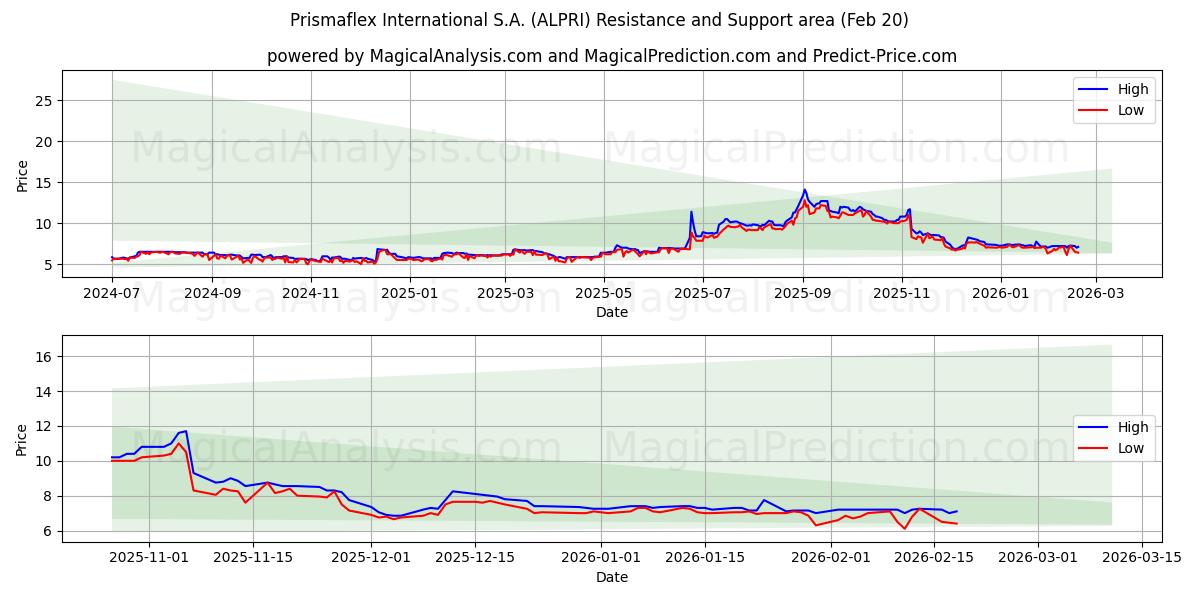The height and width of the screenshot is (600, 1200).
Task: Click the late June 2025 price spike
Action: point(691,212)
